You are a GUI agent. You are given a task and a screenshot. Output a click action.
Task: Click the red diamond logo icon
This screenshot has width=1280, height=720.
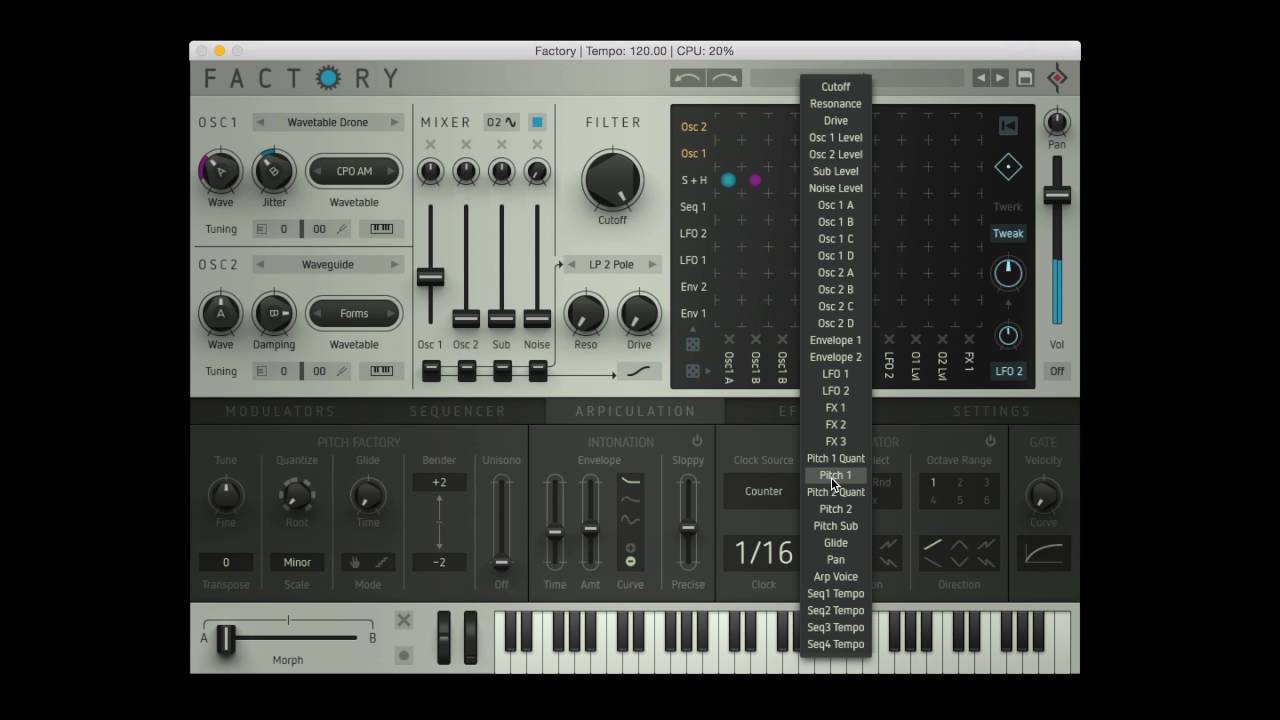tap(1057, 78)
